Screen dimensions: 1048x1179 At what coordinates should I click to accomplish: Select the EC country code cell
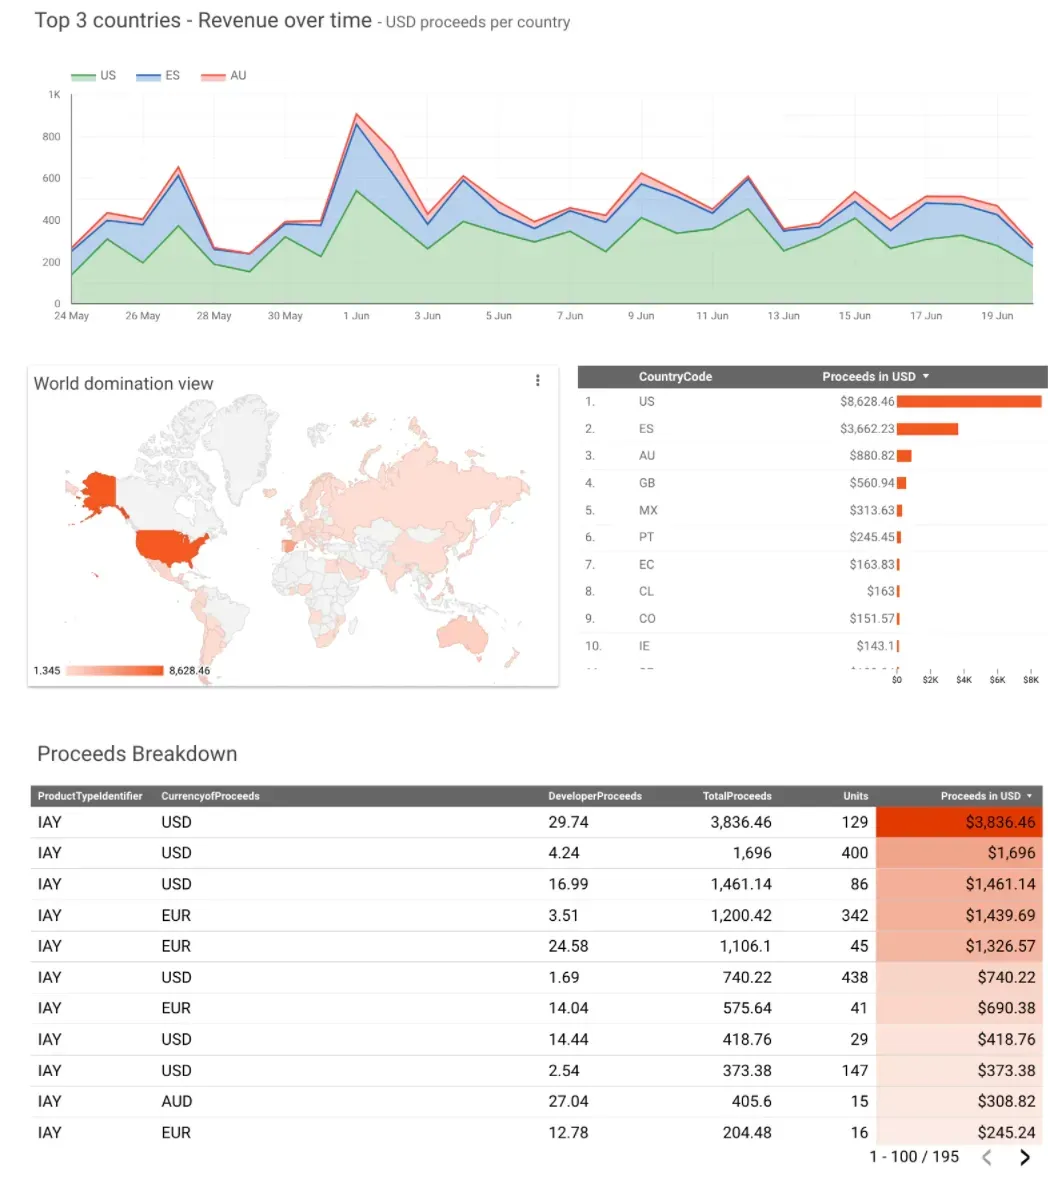[x=647, y=564]
